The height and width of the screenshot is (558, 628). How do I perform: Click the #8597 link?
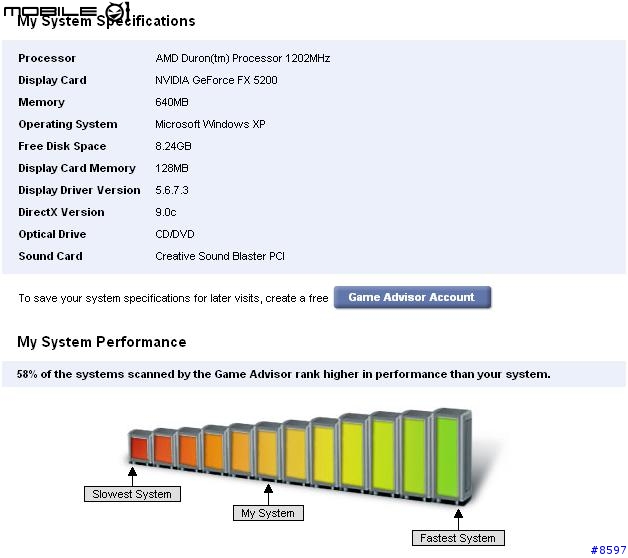point(609,550)
